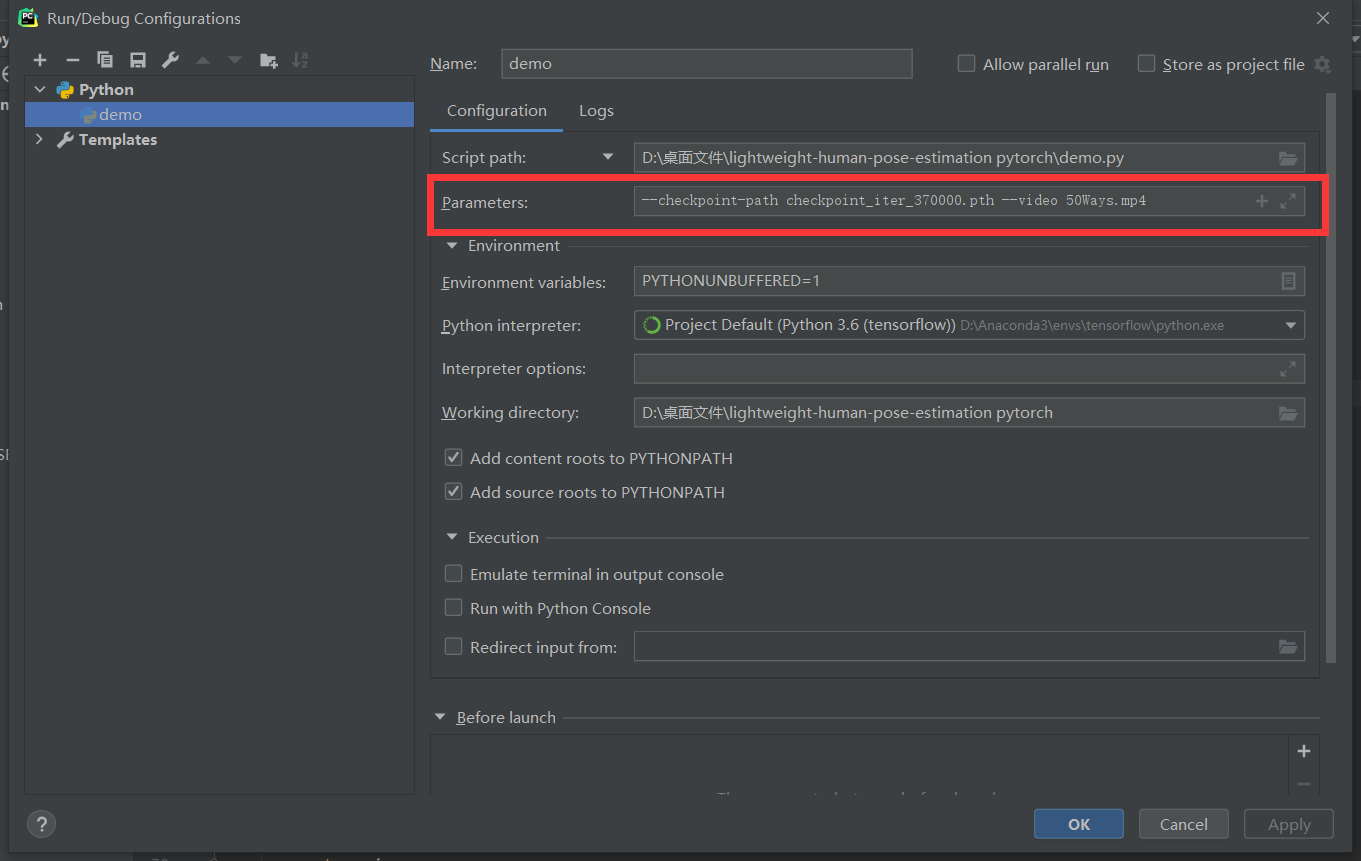Browse for a different script path
Image resolution: width=1361 pixels, height=861 pixels.
coord(1287,157)
